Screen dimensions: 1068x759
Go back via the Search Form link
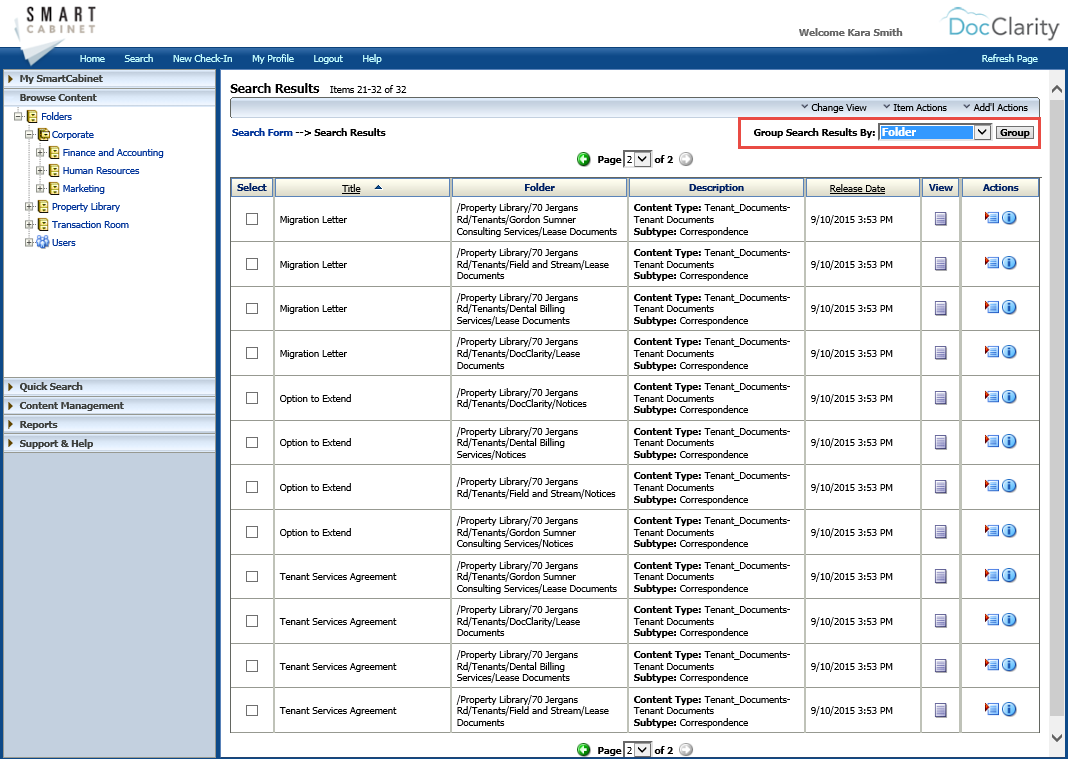(262, 132)
